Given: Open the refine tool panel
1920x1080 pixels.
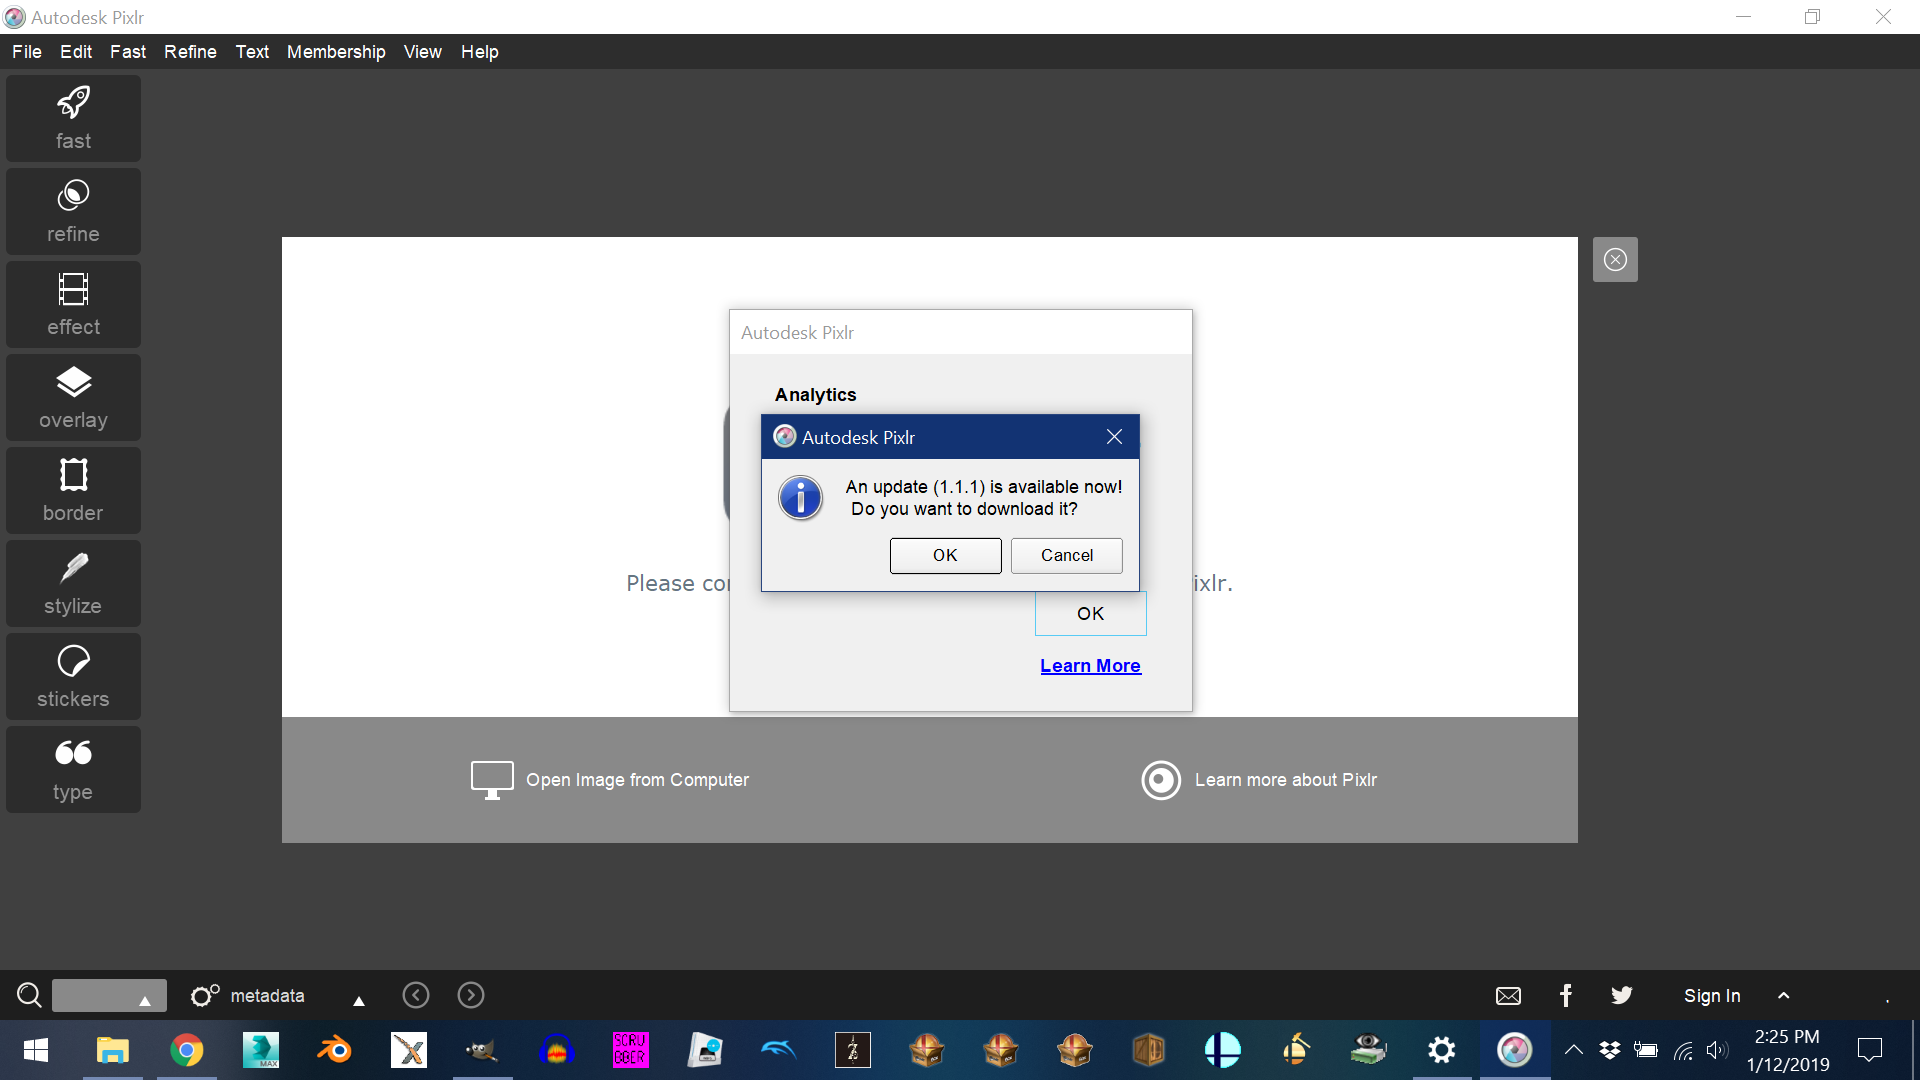Looking at the screenshot, I should (x=73, y=211).
